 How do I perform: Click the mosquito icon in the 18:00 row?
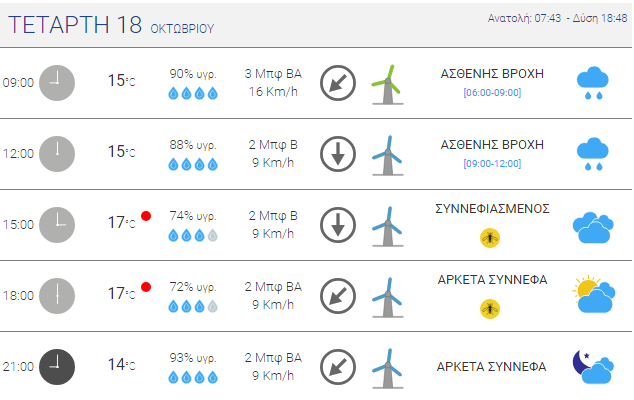490,309
